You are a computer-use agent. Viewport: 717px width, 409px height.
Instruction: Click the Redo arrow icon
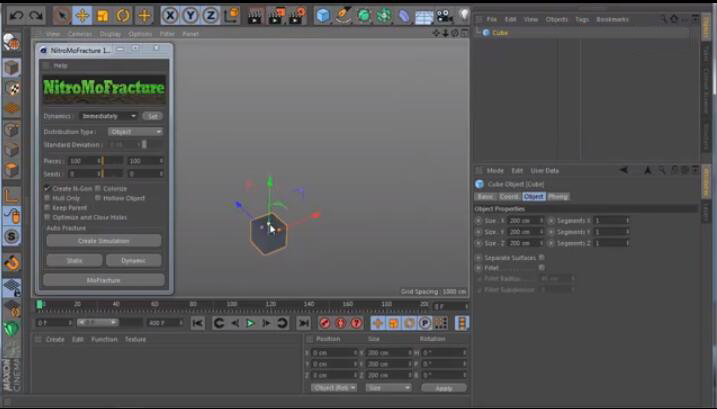[x=36, y=16]
